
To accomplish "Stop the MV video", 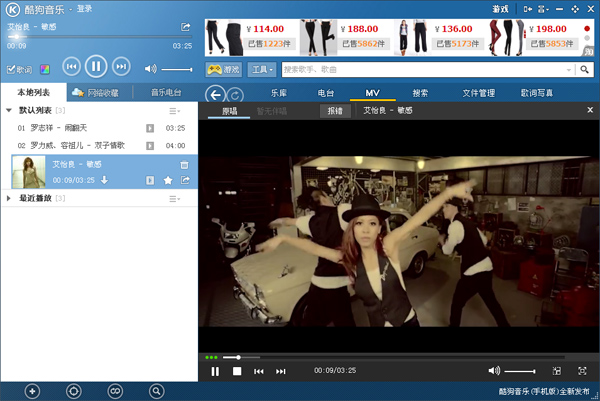I will coord(237,371).
